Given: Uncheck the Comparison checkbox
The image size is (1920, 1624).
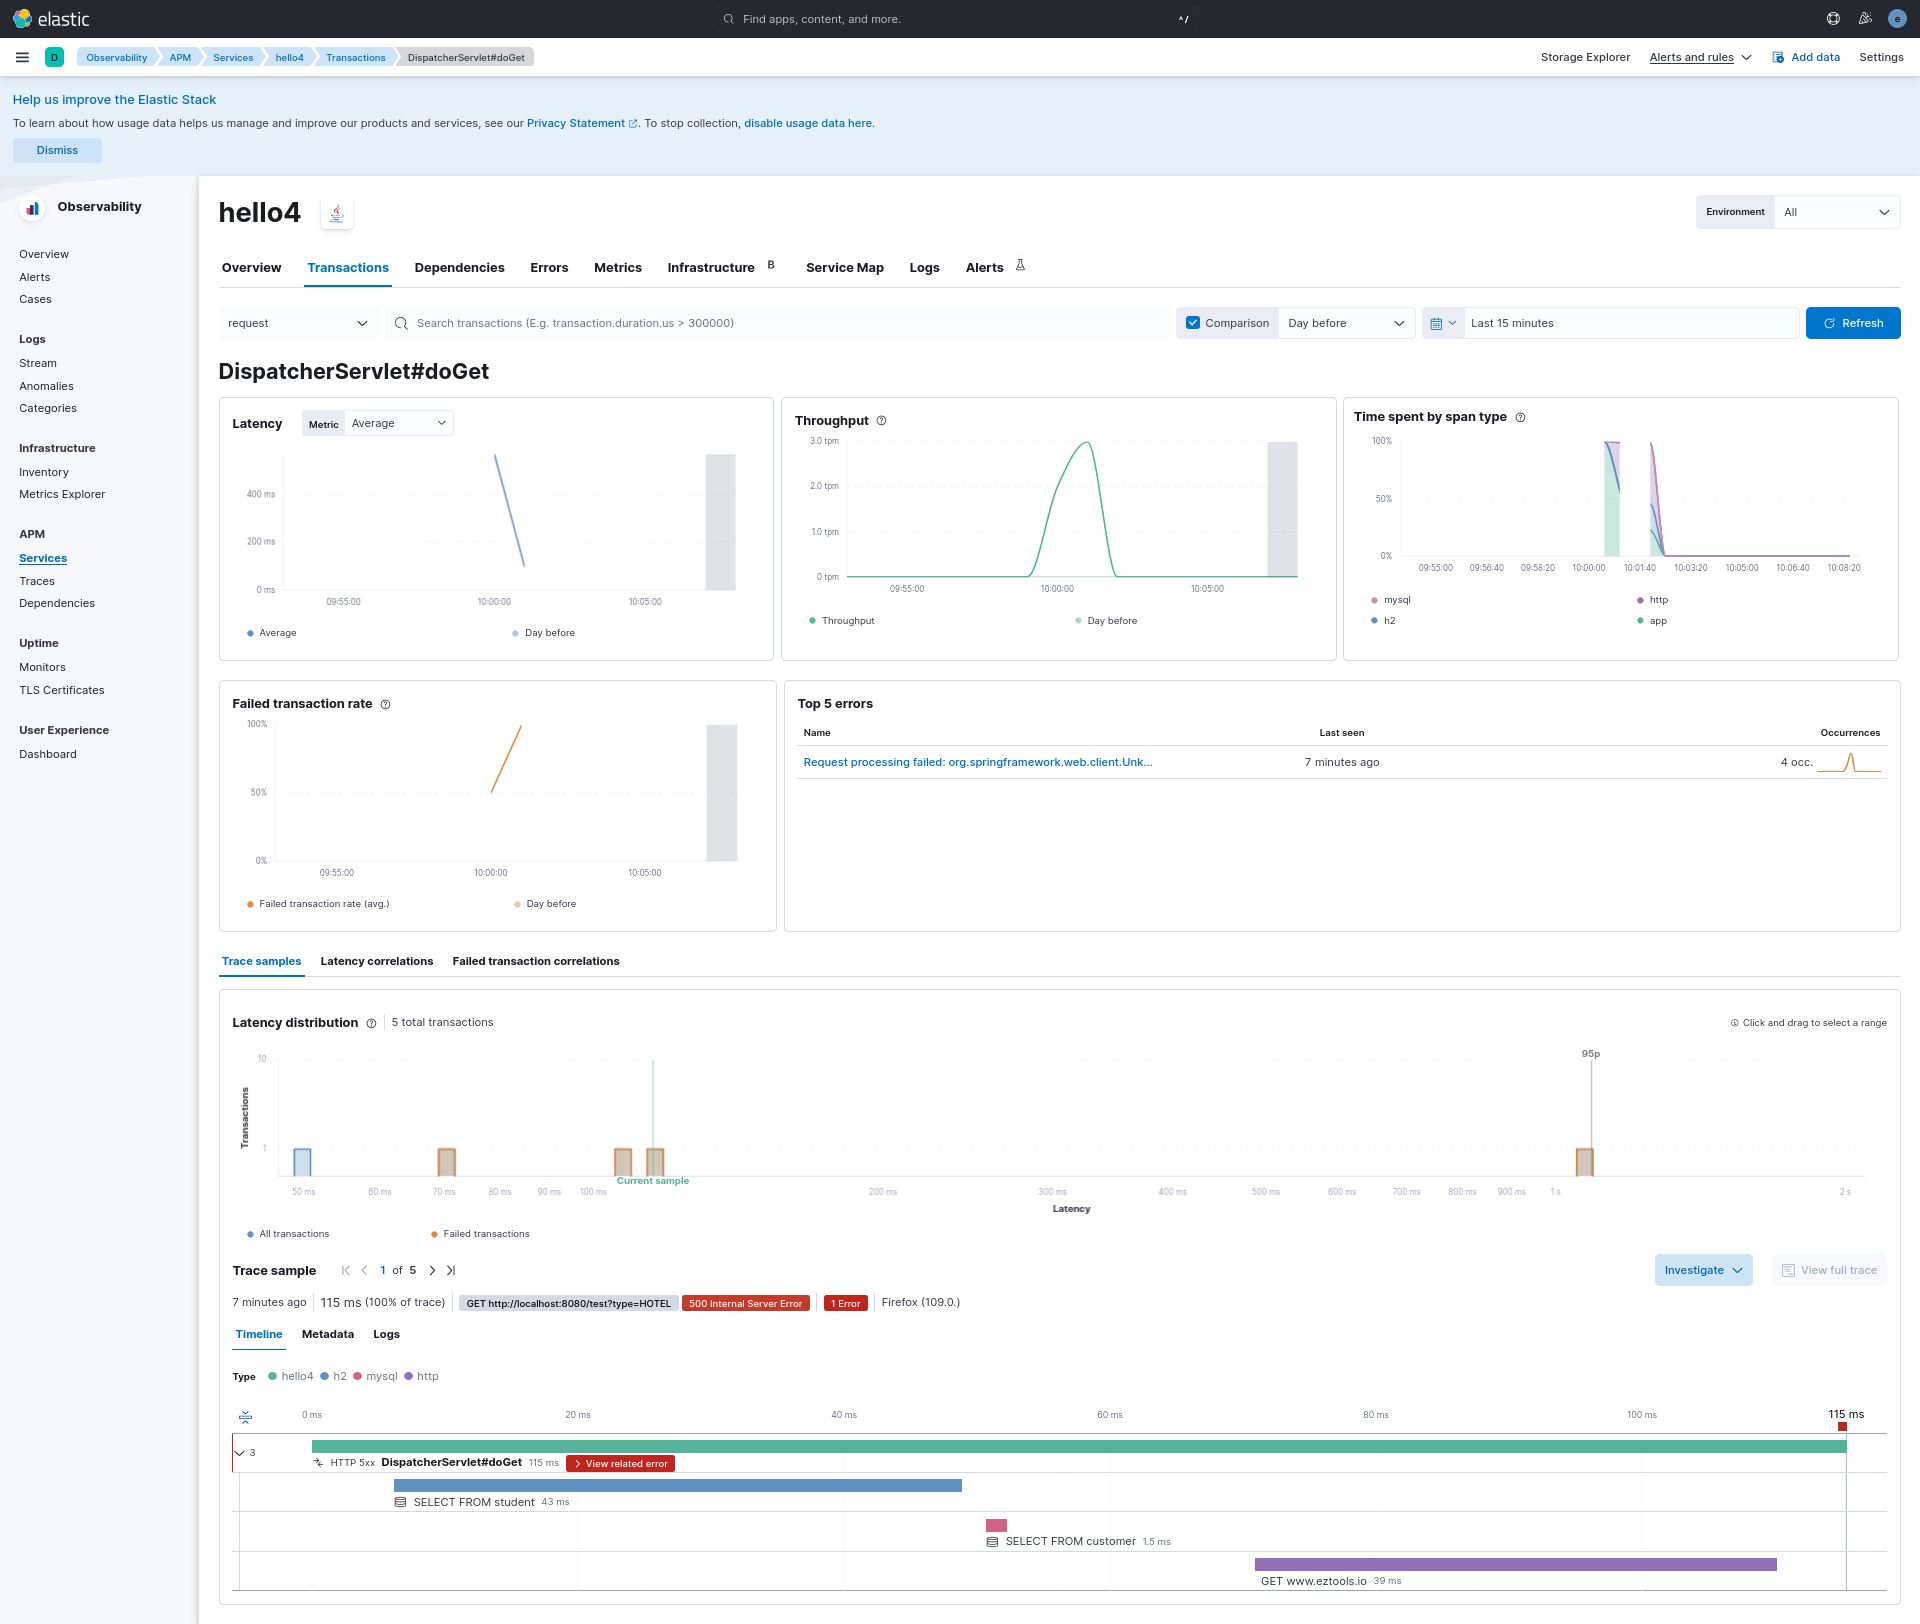Looking at the screenshot, I should coord(1193,323).
